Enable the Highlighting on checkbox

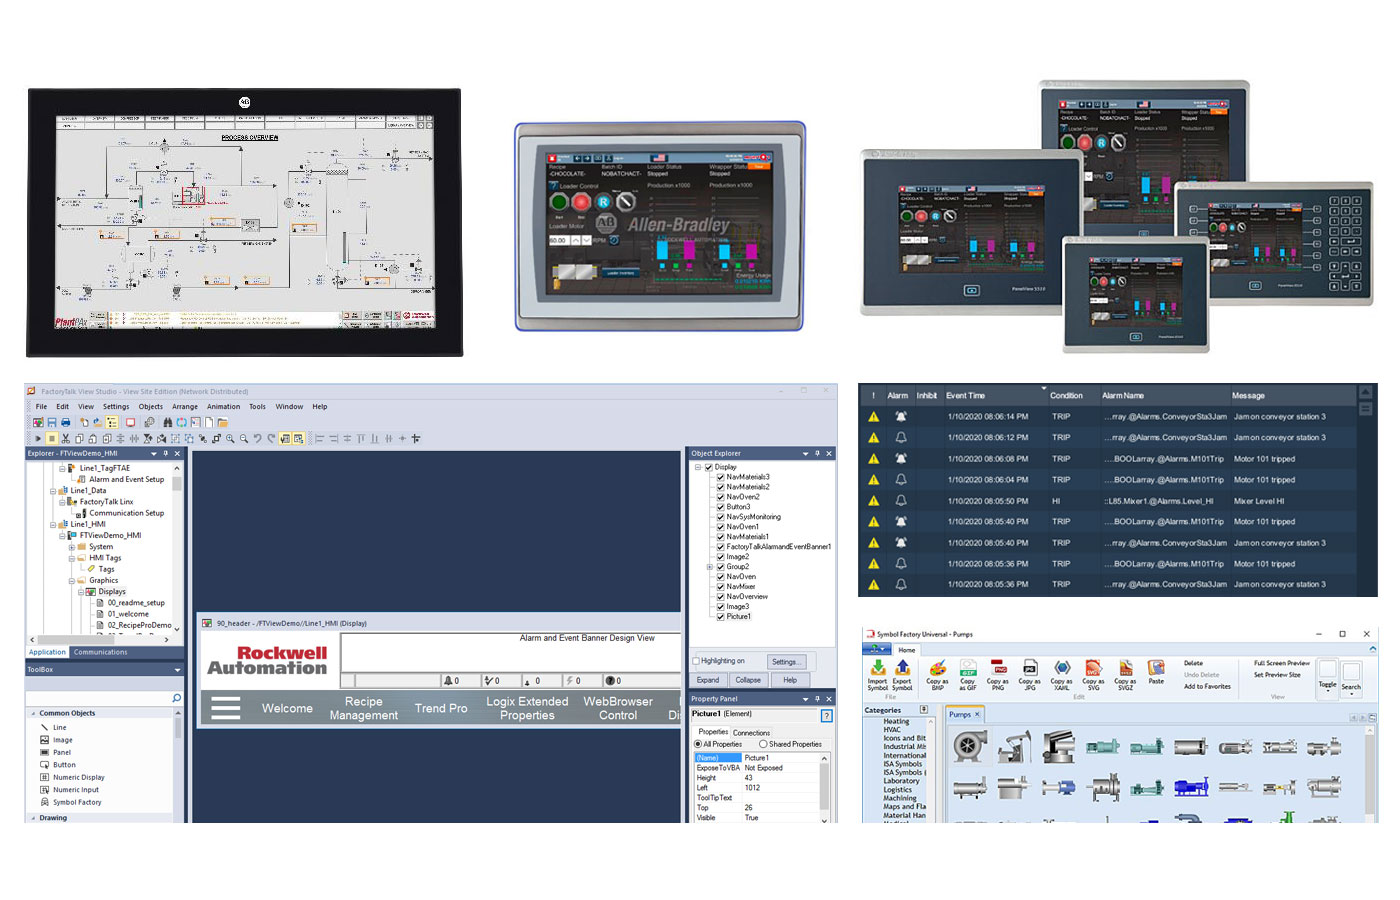click(x=696, y=661)
